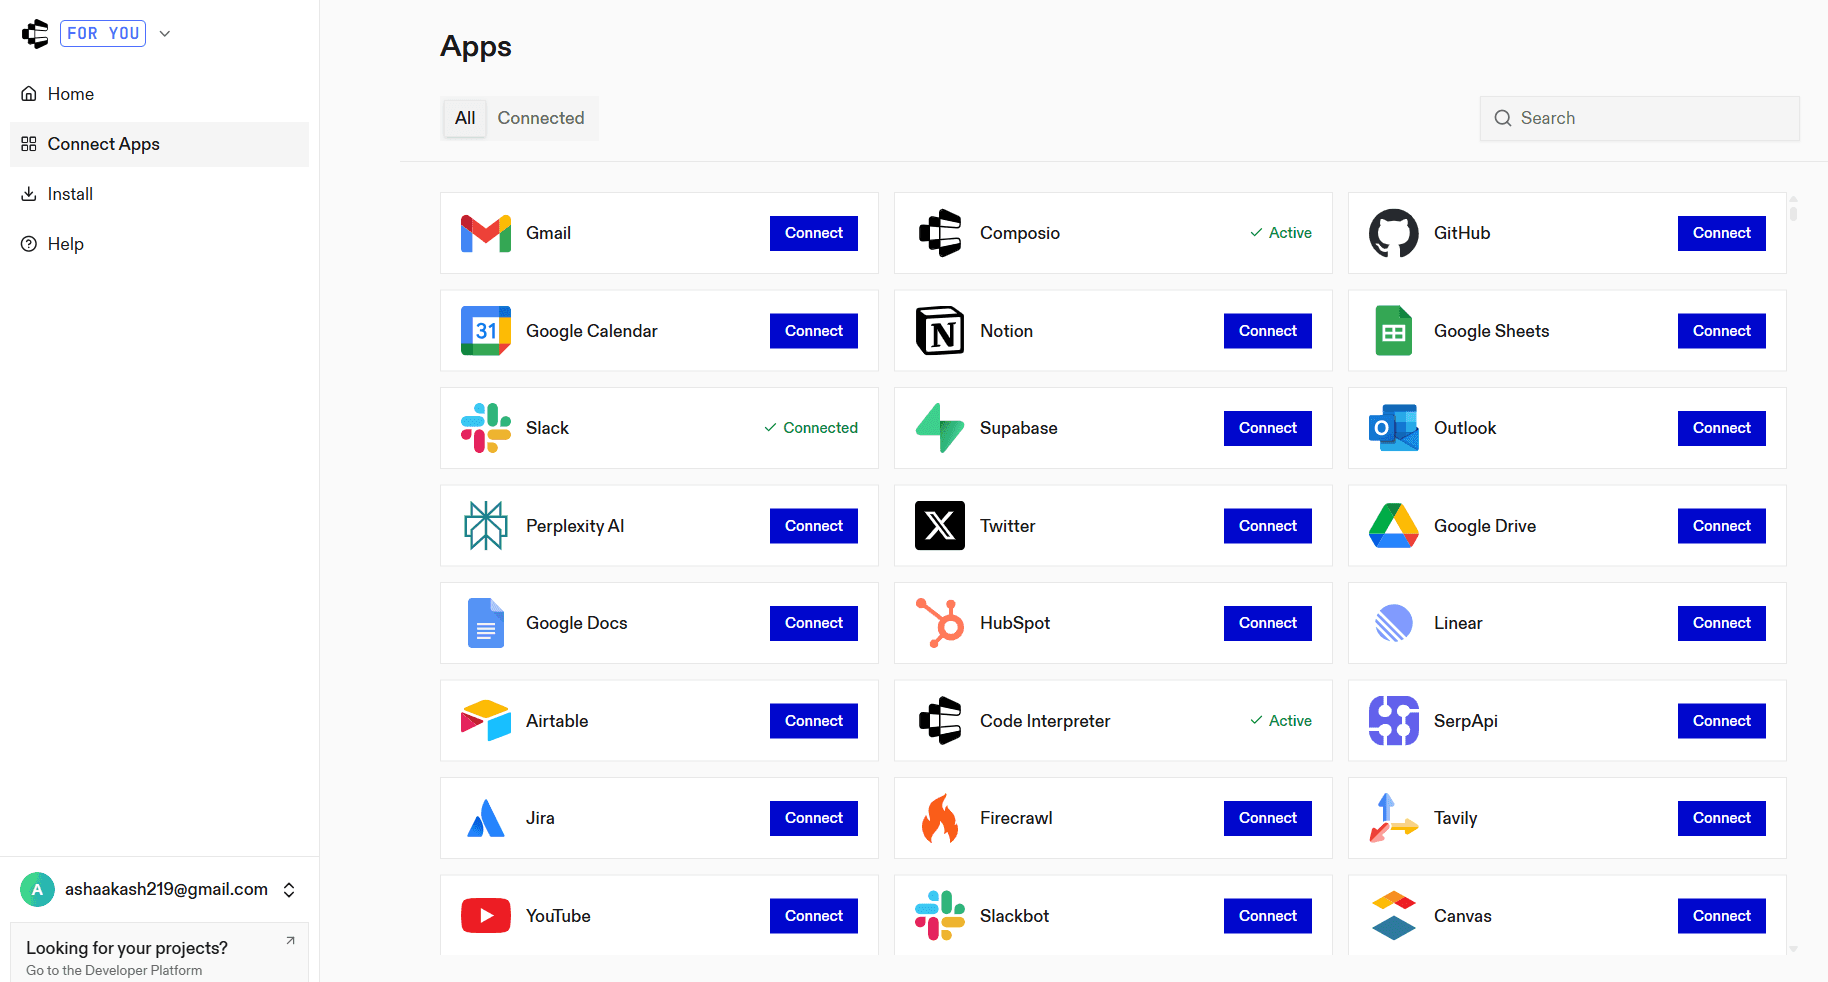Connect Google Calendar

[x=814, y=331]
